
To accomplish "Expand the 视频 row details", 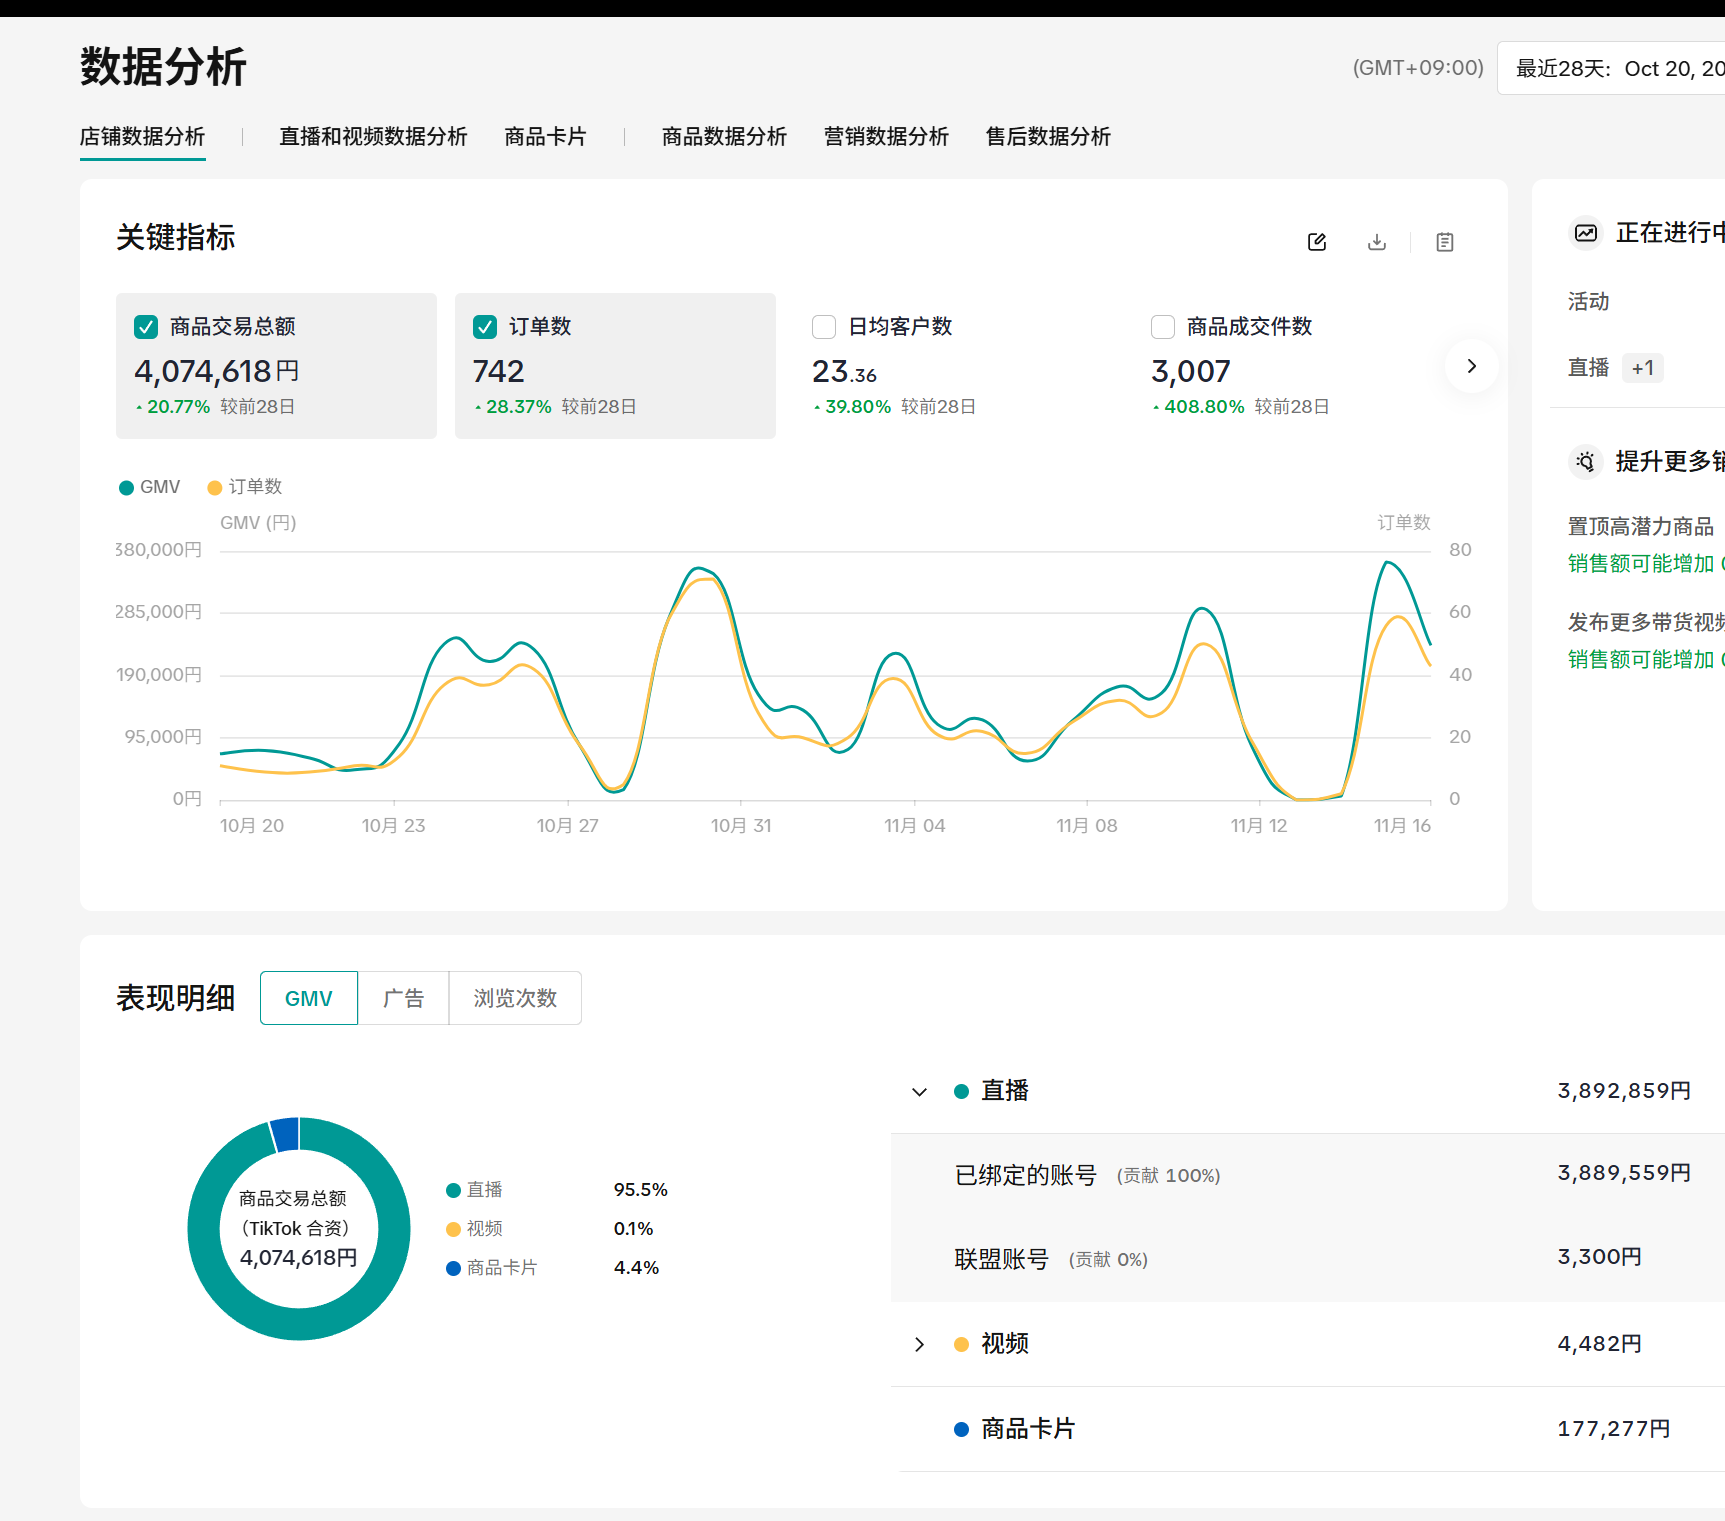I will (919, 1344).
